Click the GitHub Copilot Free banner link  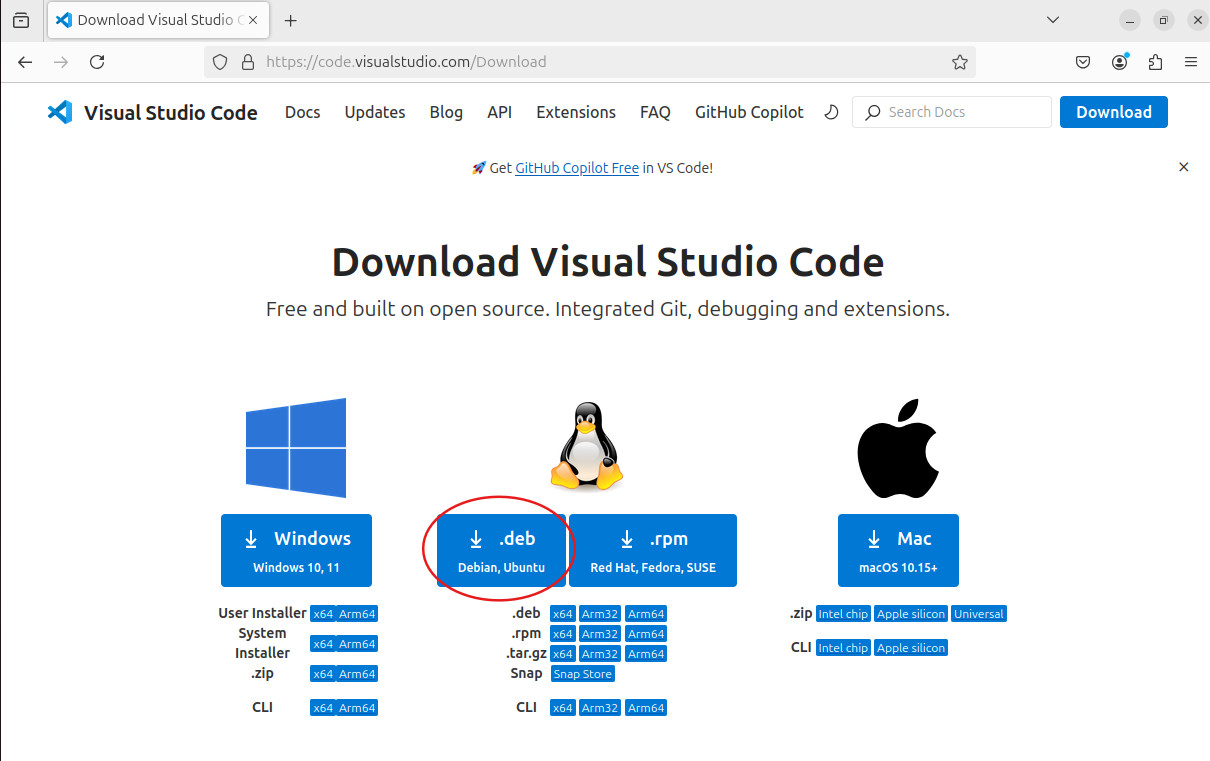[577, 168]
